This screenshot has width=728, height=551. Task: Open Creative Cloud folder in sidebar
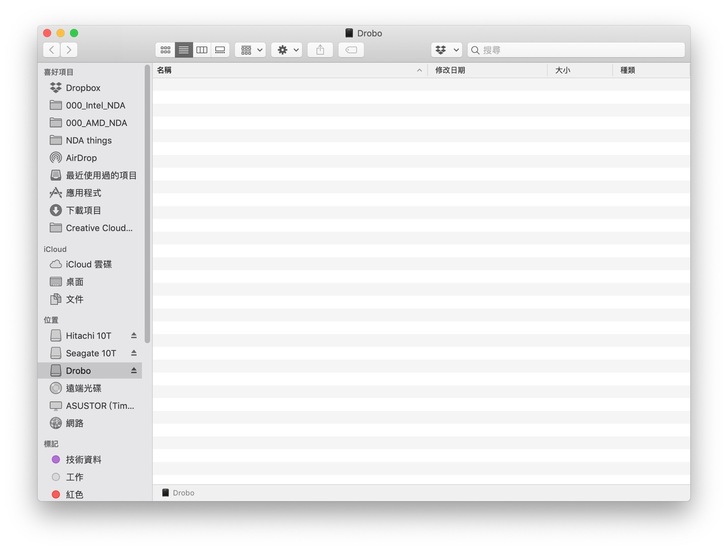[x=90, y=228]
